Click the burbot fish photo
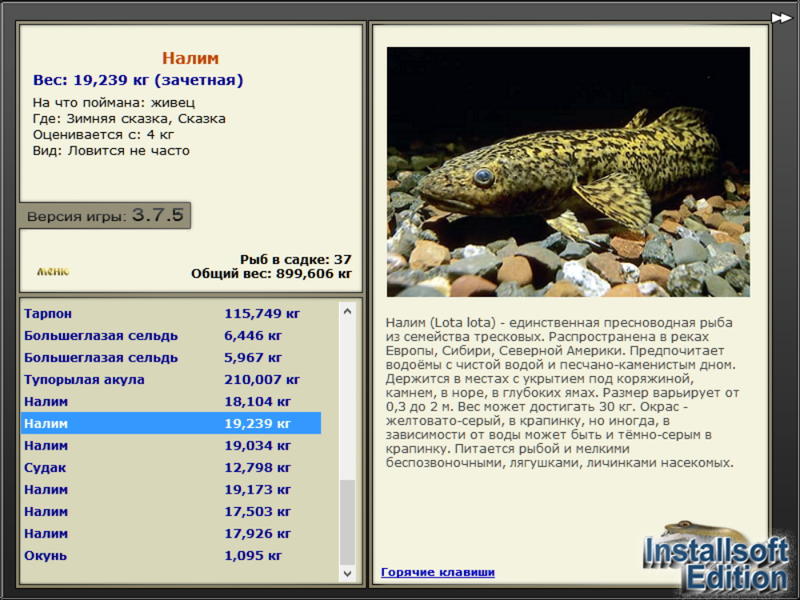 tap(568, 172)
